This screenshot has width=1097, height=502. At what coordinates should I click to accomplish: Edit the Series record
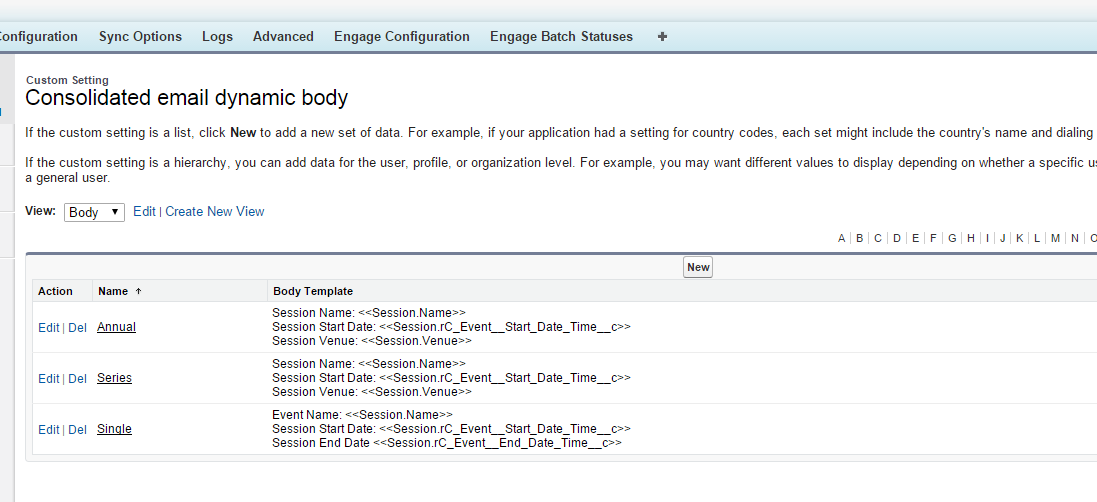coord(48,379)
